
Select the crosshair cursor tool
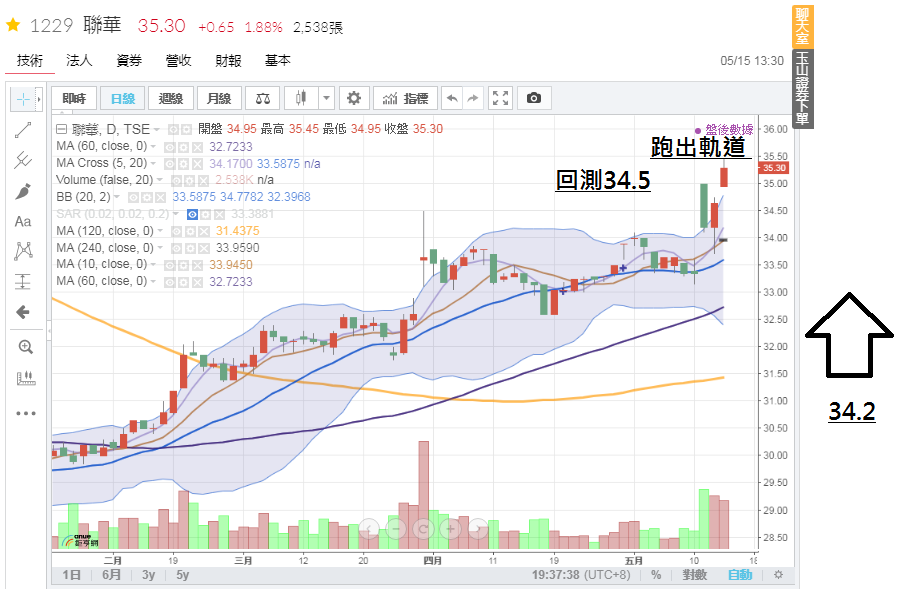(x=23, y=100)
